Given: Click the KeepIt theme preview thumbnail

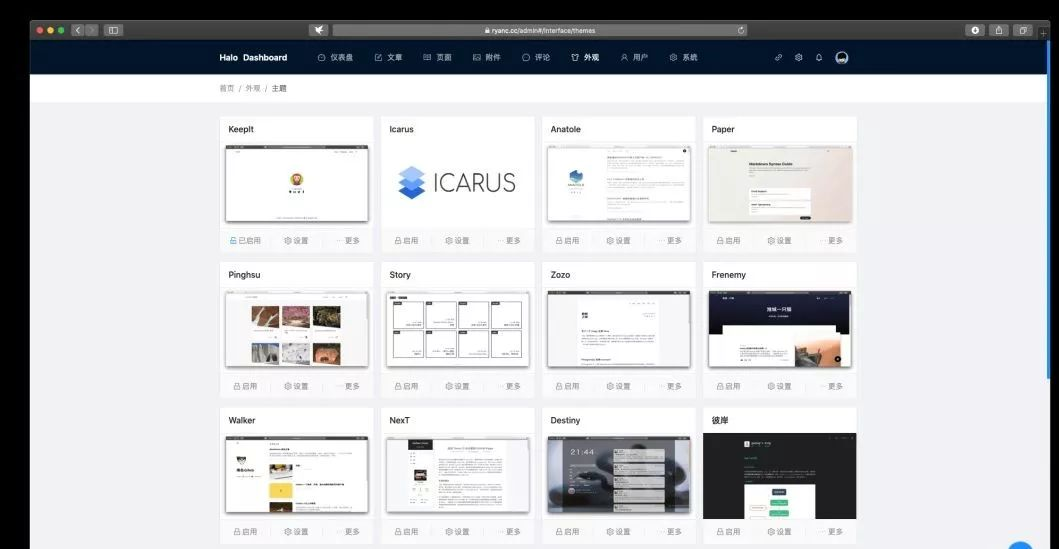Looking at the screenshot, I should coord(296,184).
